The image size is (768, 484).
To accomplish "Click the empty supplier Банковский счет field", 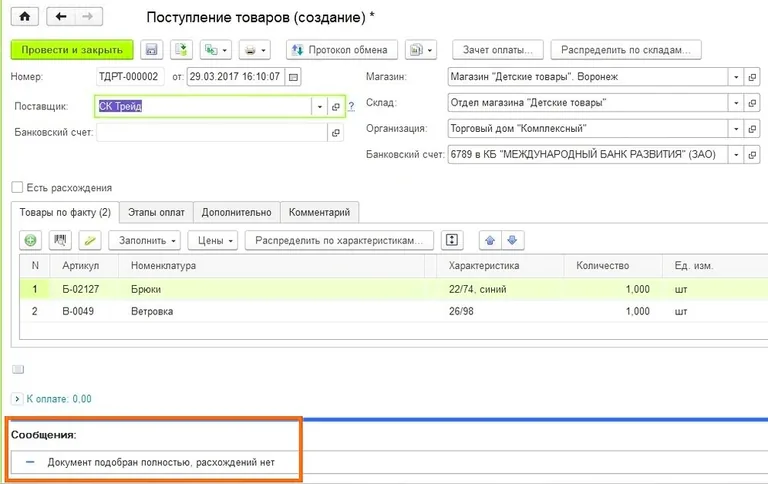I will pyautogui.click(x=212, y=133).
